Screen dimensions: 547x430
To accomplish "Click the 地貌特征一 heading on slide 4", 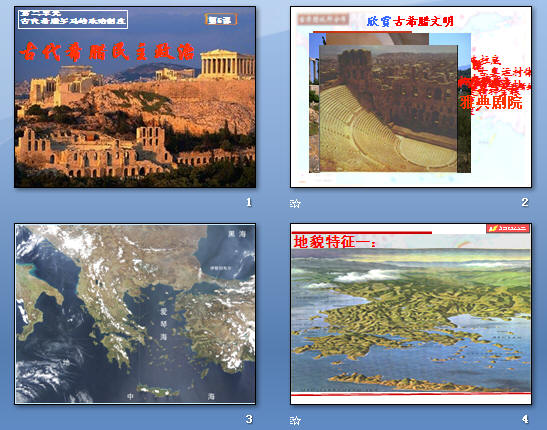I will pos(334,242).
